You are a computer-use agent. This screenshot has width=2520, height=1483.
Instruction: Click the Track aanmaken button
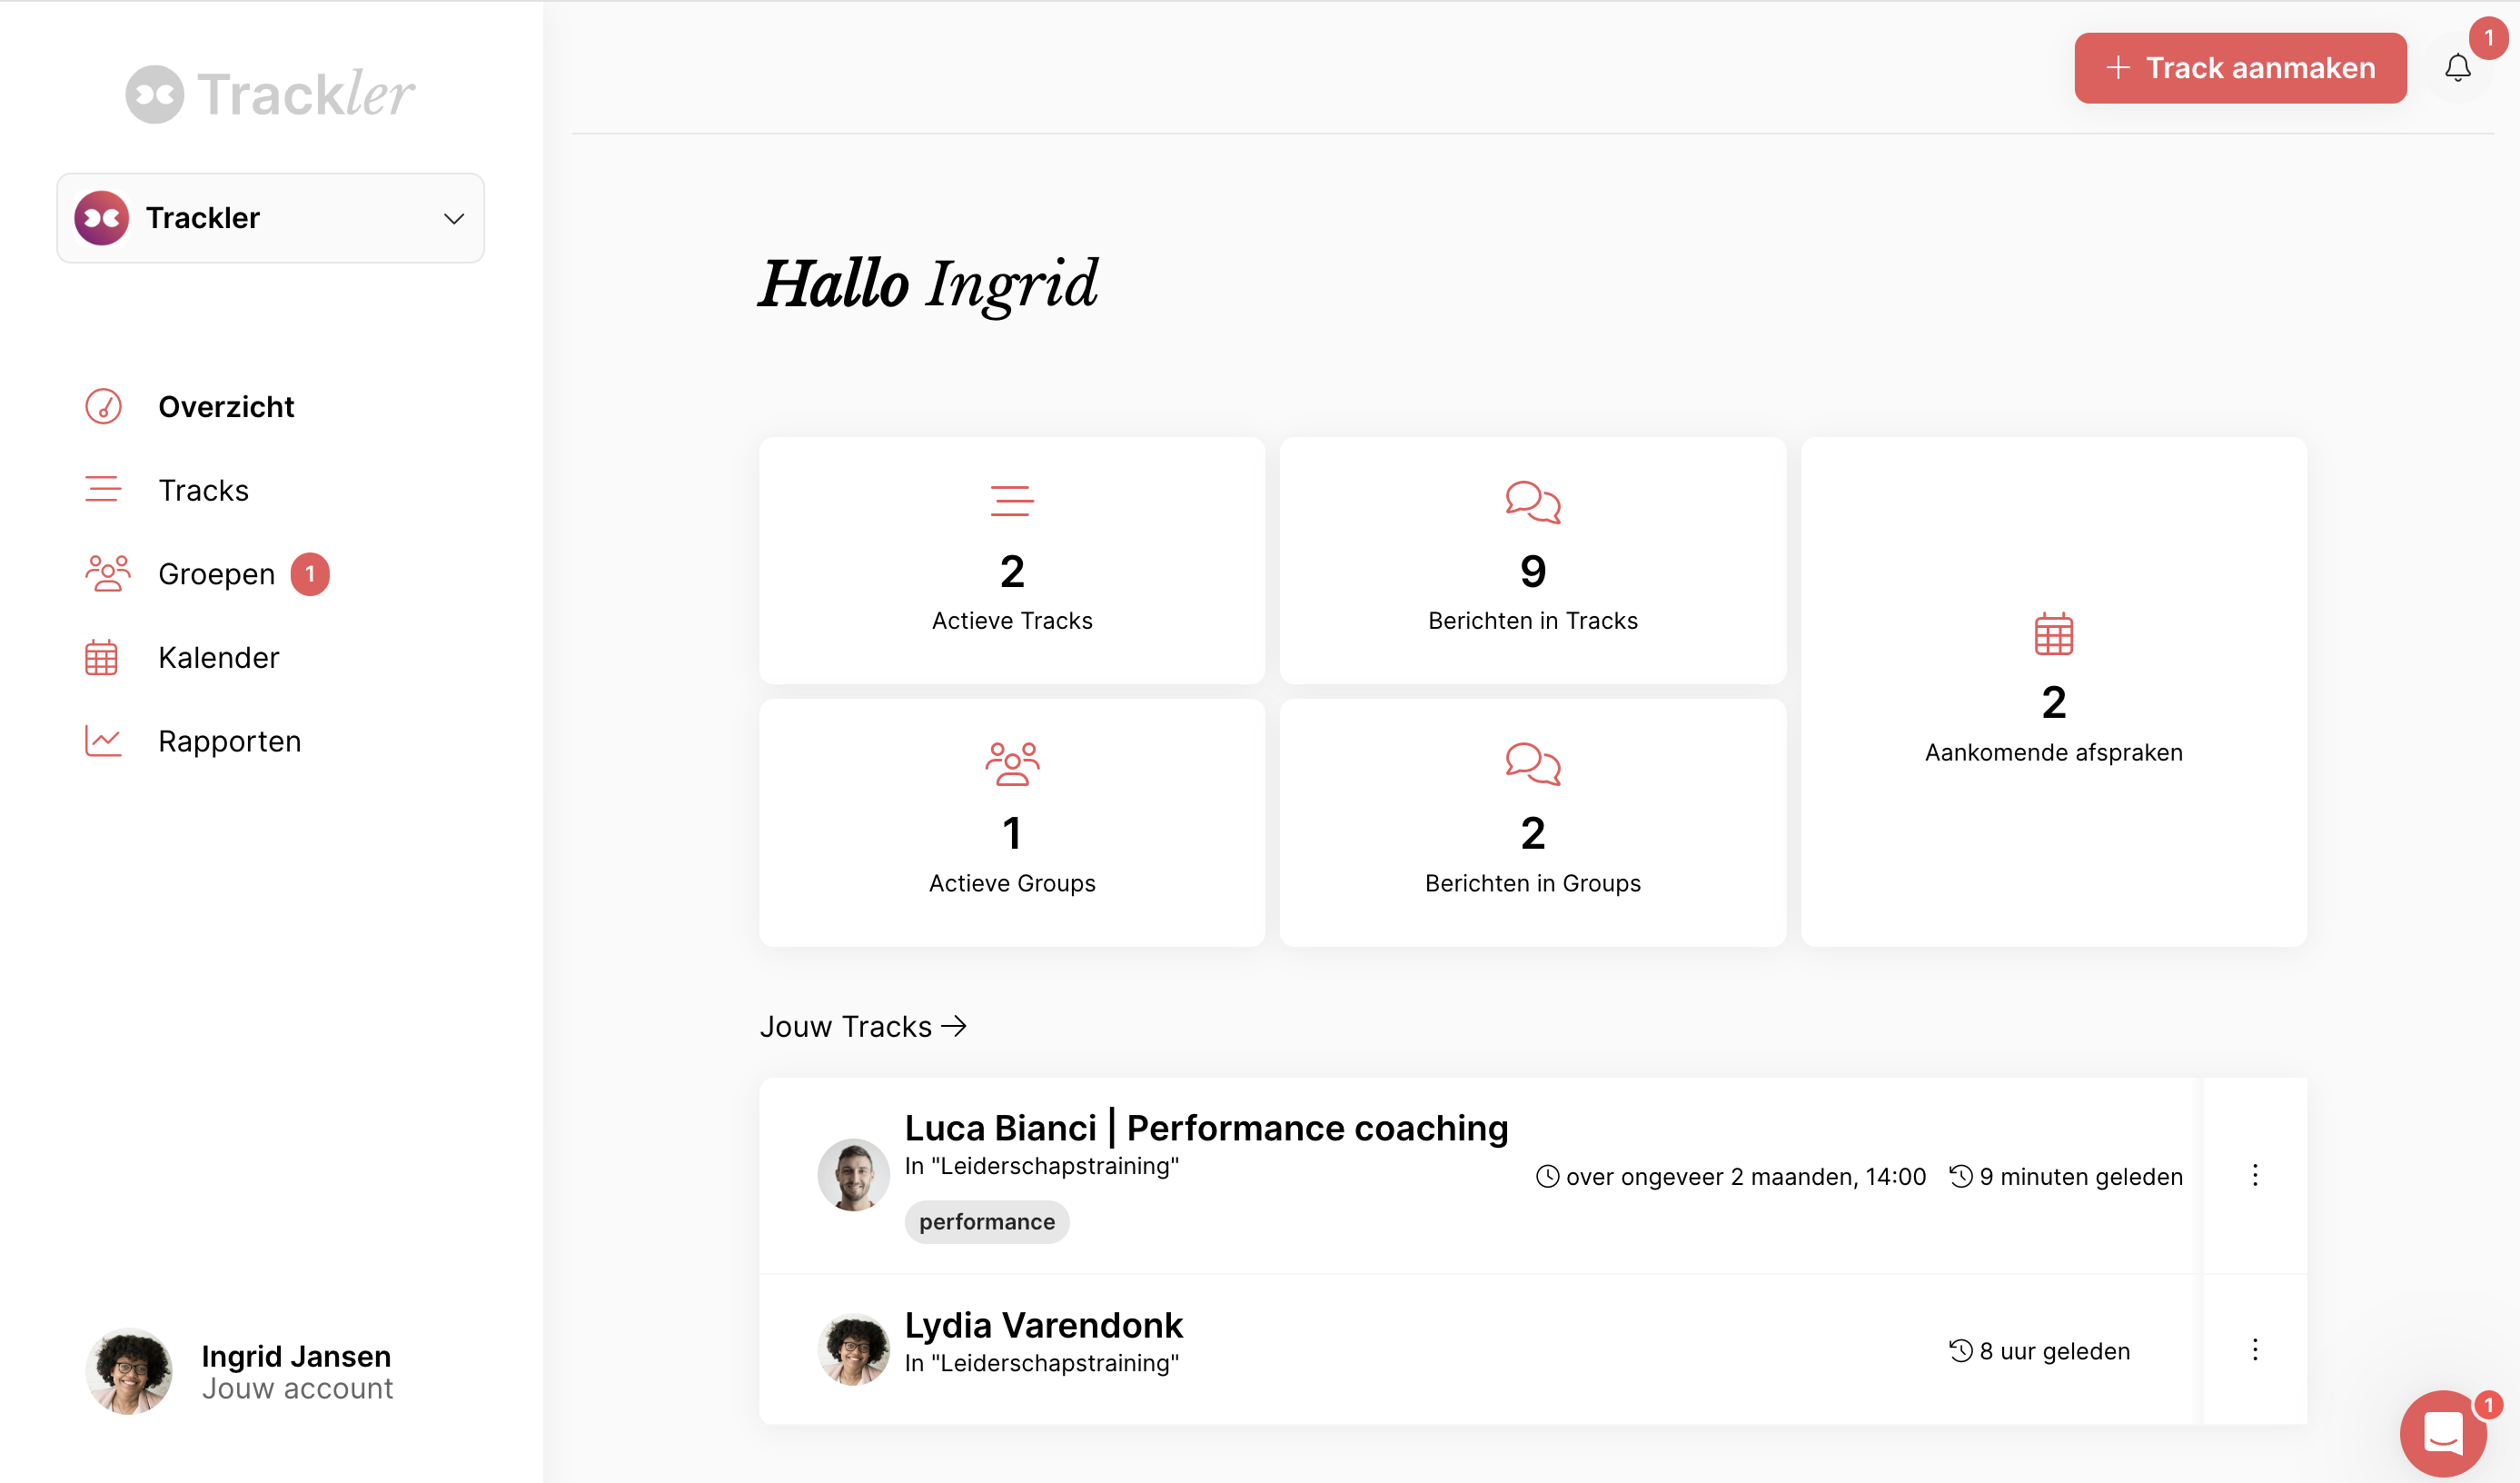pyautogui.click(x=2240, y=68)
